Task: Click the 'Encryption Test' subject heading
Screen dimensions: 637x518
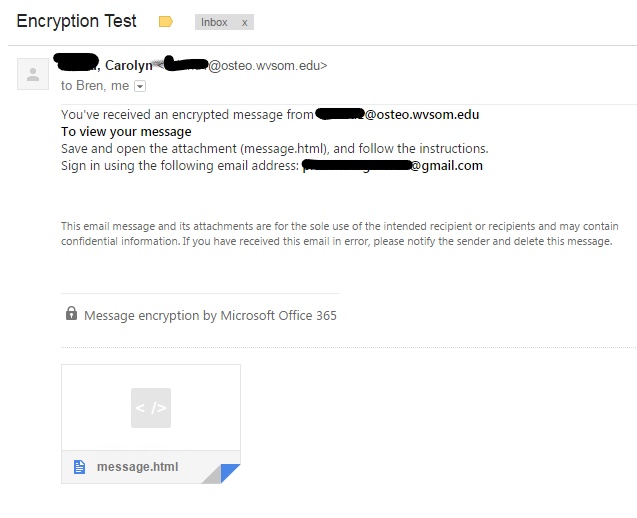Action: 76,21
